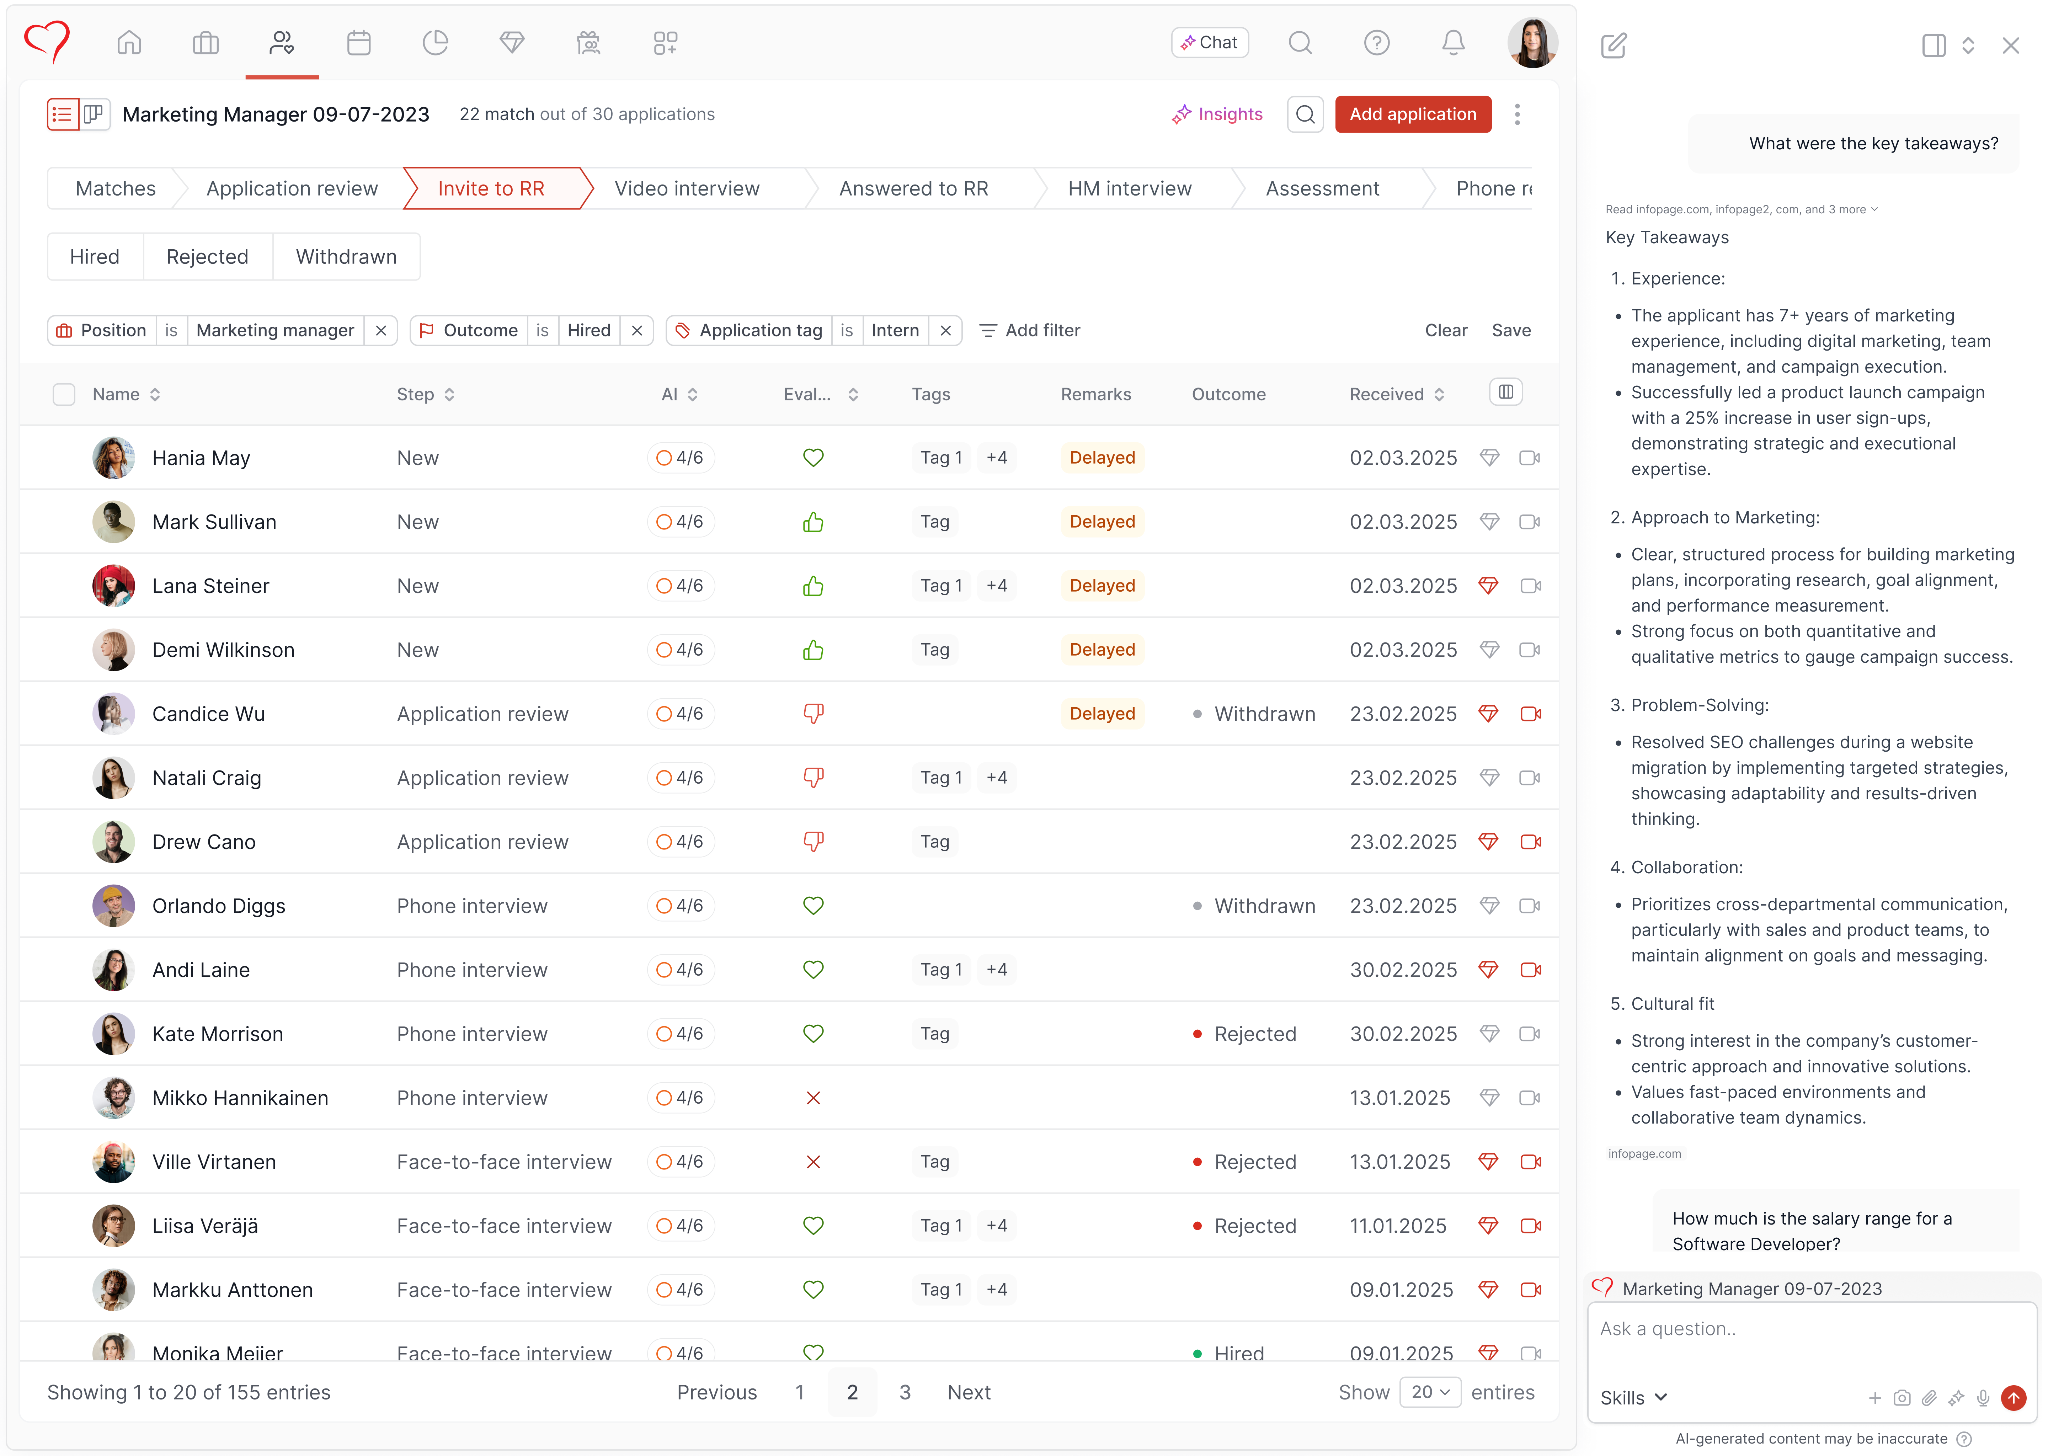Open the calendar icon in top navigation
This screenshot has width=2048, height=1456.
(x=359, y=43)
